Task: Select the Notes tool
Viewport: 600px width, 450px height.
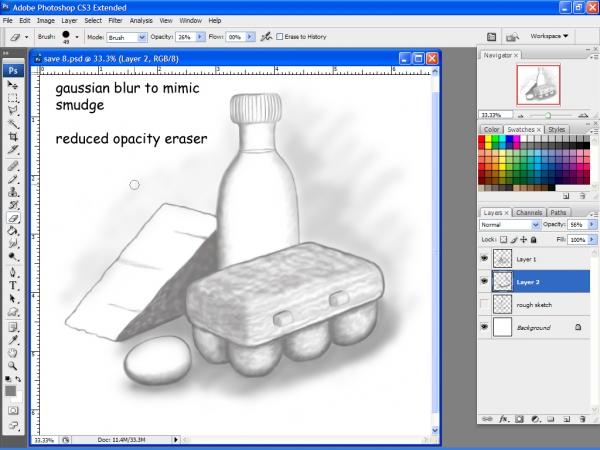Action: 13,328
